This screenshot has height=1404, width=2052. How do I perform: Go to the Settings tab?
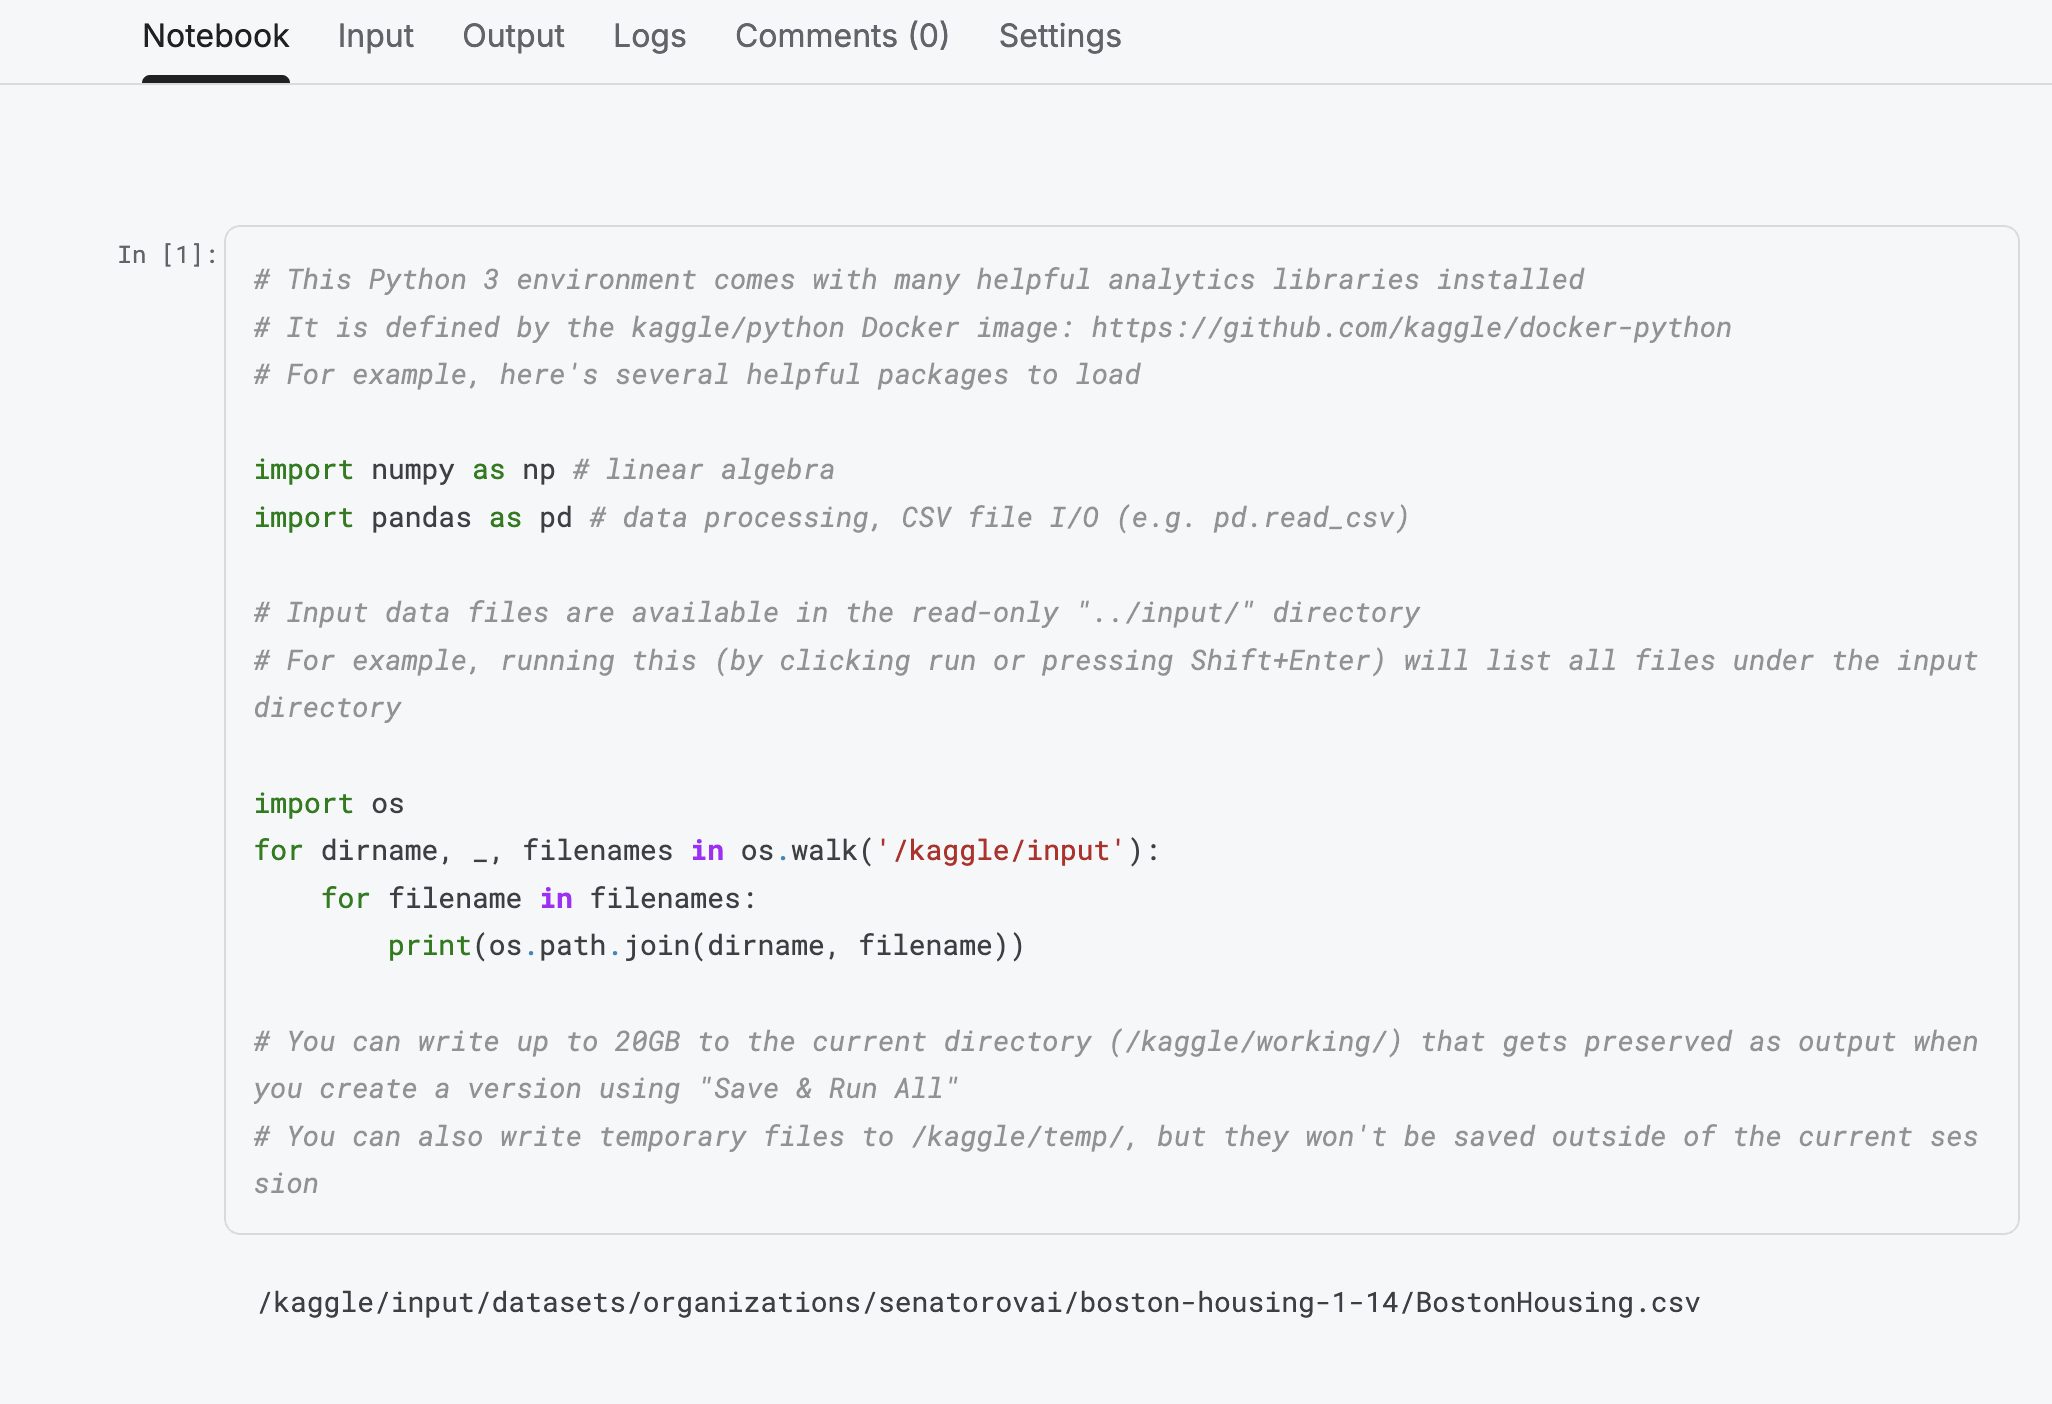pos(1060,36)
